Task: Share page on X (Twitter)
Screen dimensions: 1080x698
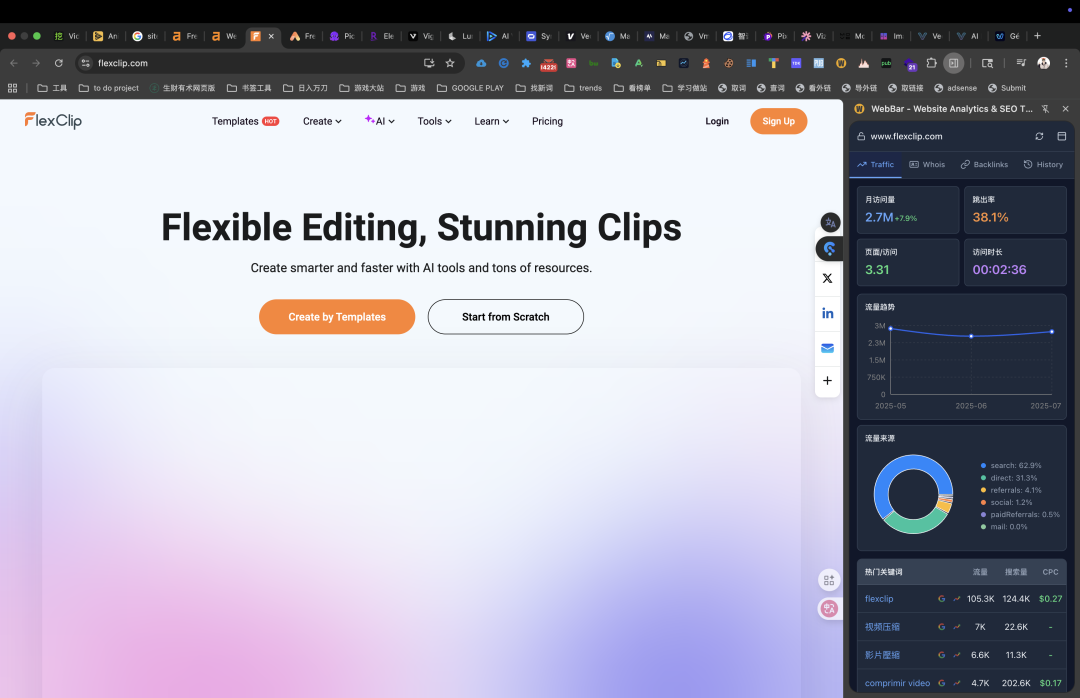Action: [x=827, y=278]
